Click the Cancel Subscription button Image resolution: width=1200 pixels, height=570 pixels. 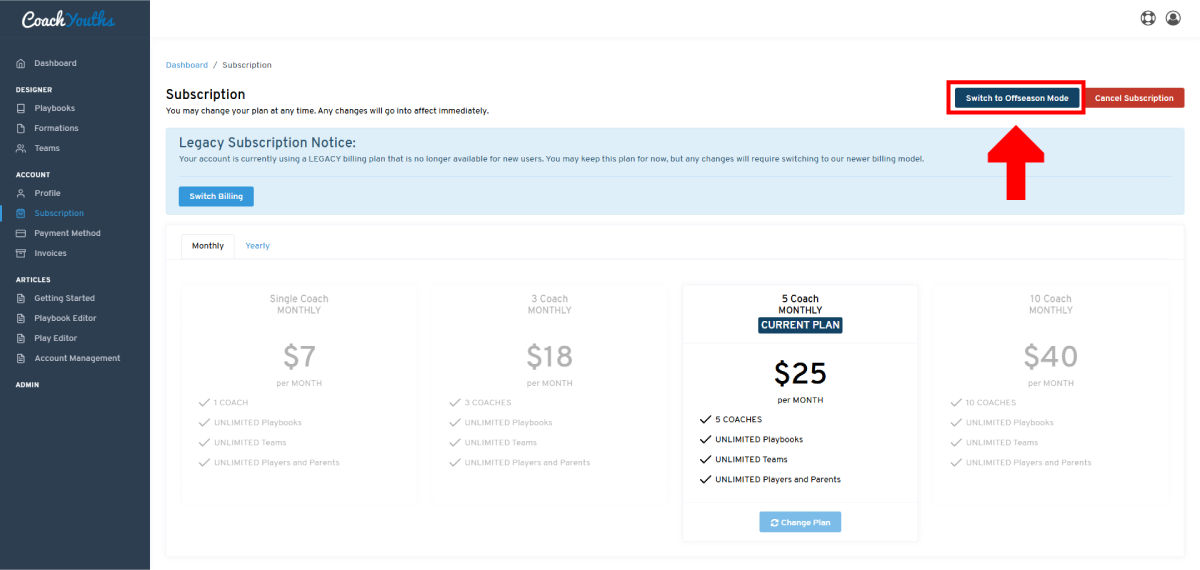click(x=1134, y=98)
